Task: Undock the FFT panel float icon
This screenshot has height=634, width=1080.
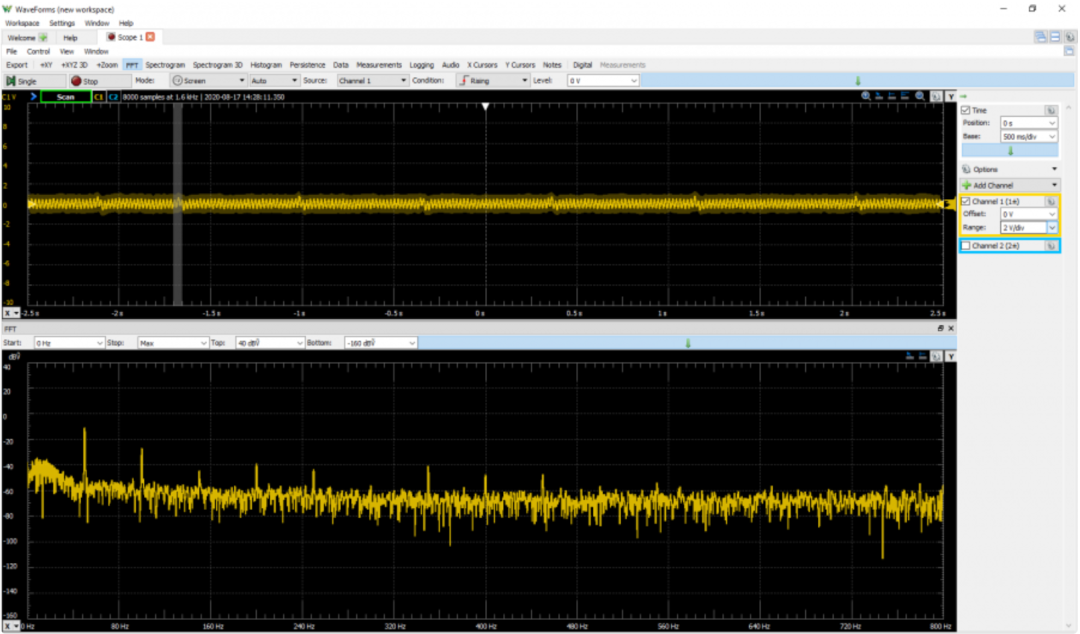Action: [940, 329]
